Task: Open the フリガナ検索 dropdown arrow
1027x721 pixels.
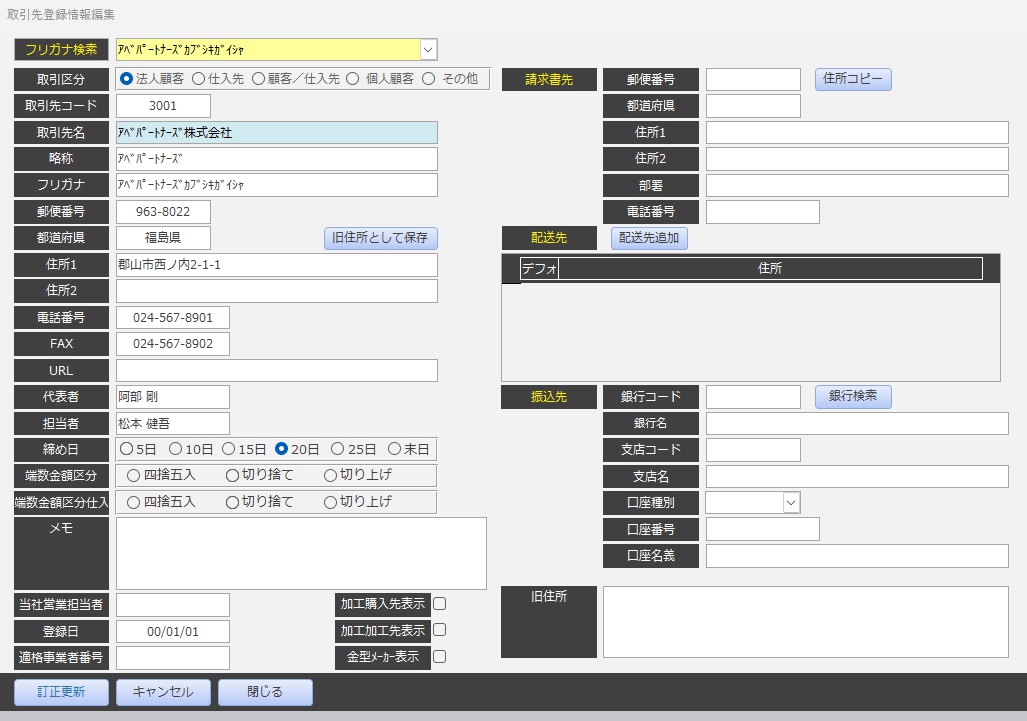Action: pos(428,49)
